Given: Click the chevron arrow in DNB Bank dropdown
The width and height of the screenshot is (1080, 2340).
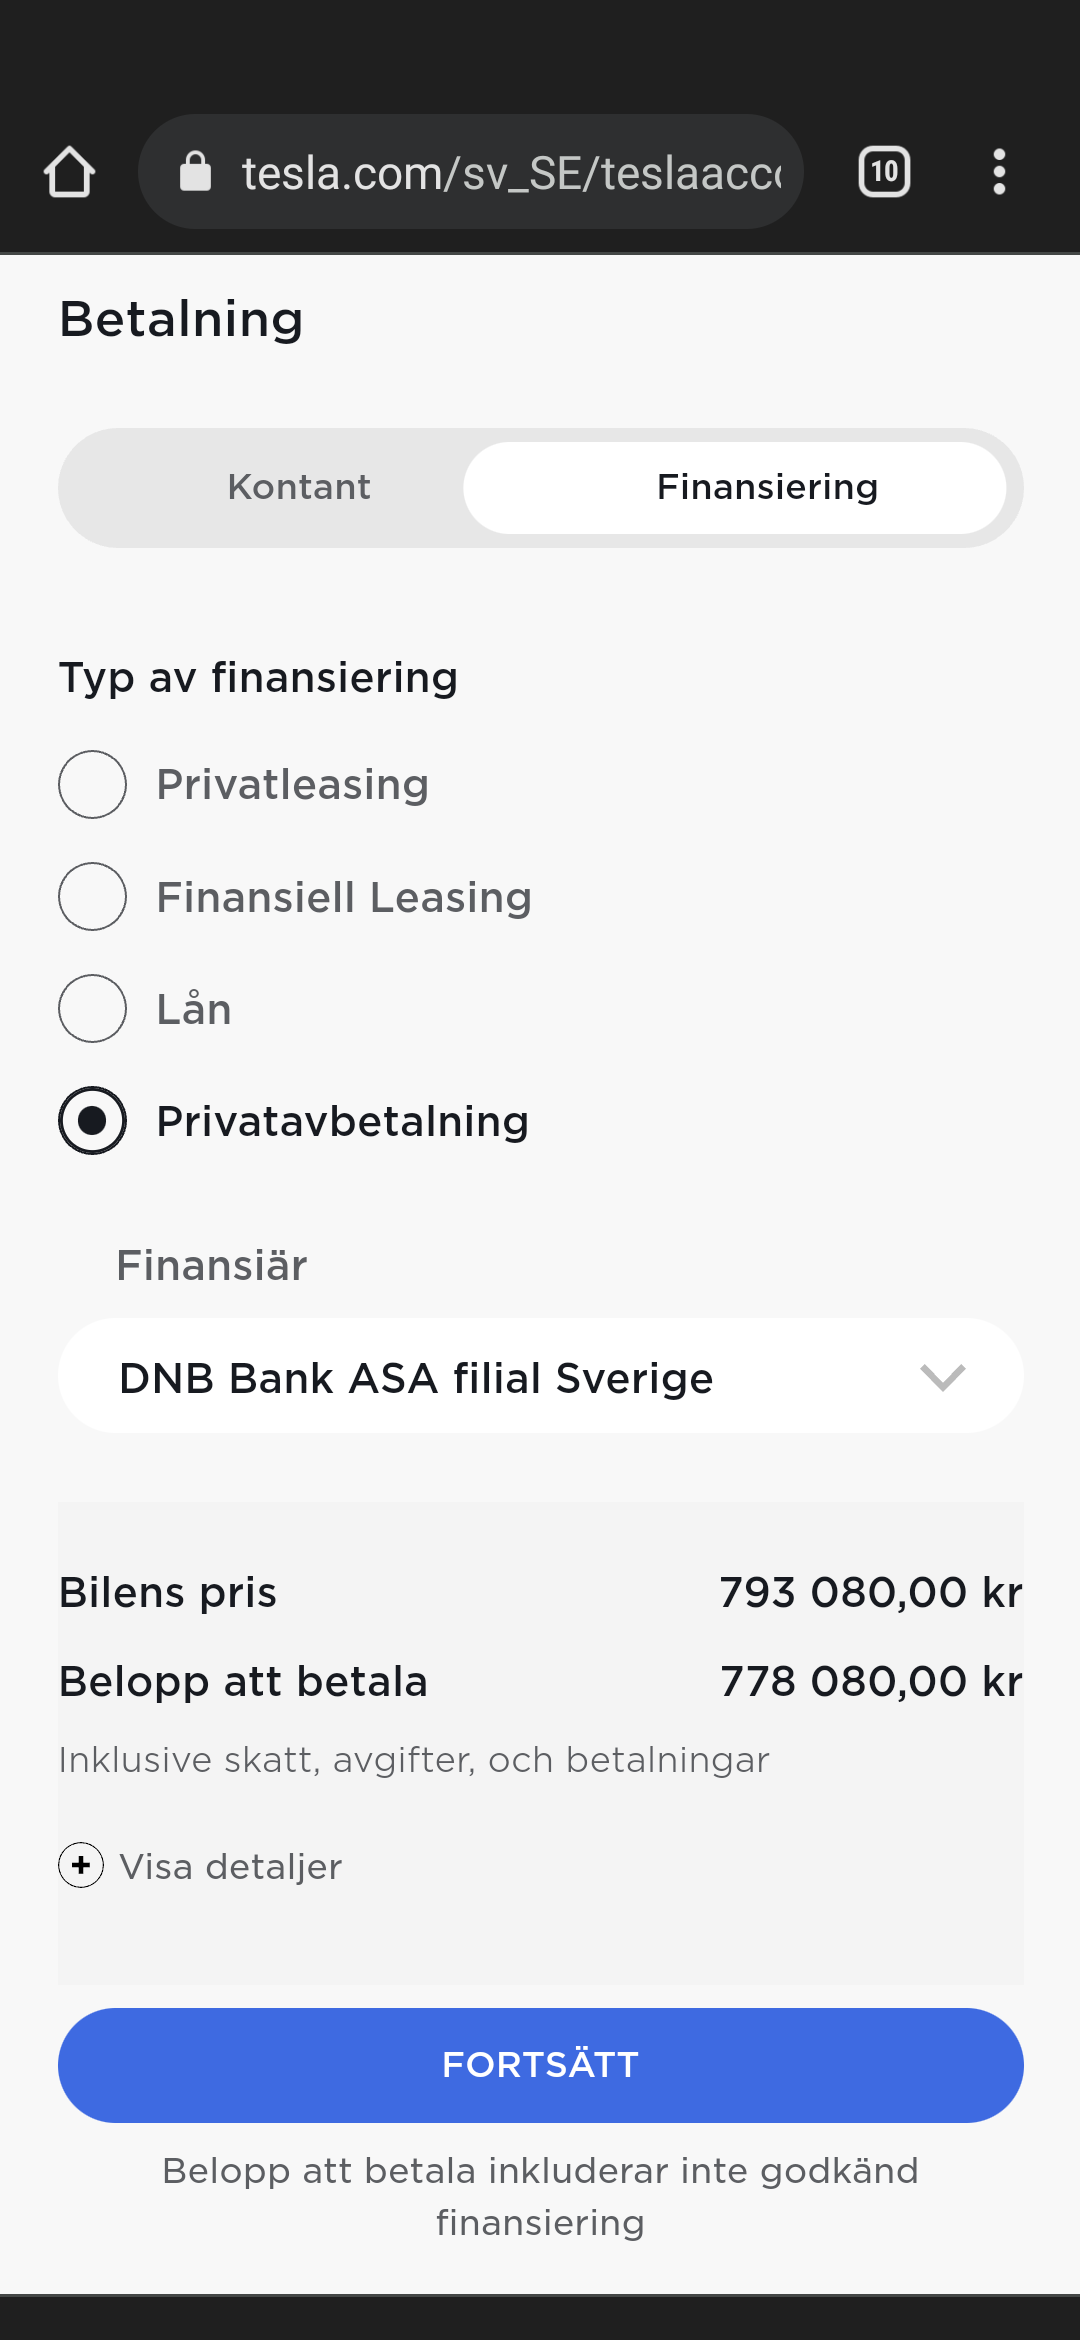Looking at the screenshot, I should pyautogui.click(x=942, y=1377).
